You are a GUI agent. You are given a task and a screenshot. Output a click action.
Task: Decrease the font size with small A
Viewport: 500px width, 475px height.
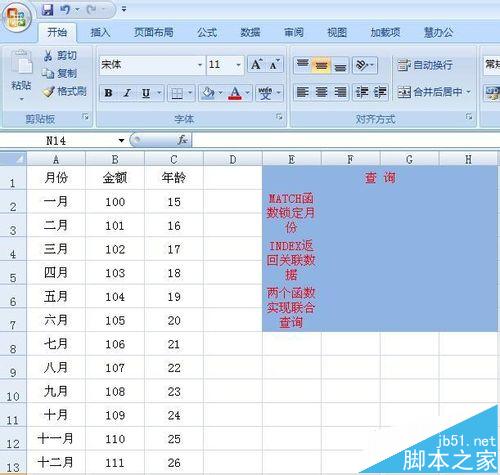pos(274,64)
